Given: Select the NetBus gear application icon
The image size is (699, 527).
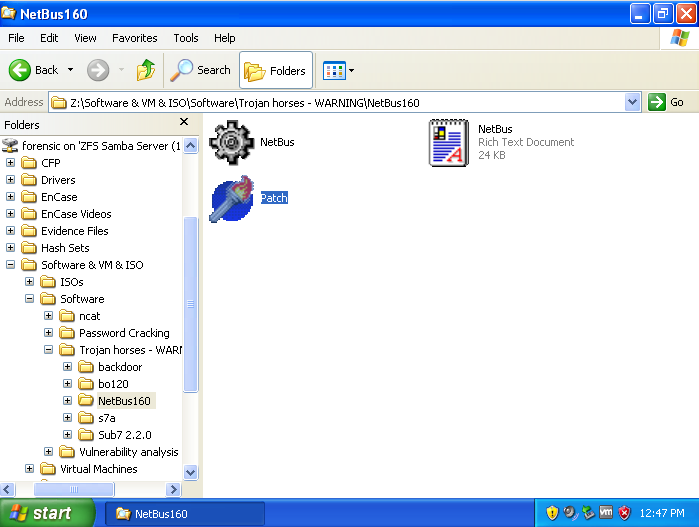Looking at the screenshot, I should [x=231, y=143].
